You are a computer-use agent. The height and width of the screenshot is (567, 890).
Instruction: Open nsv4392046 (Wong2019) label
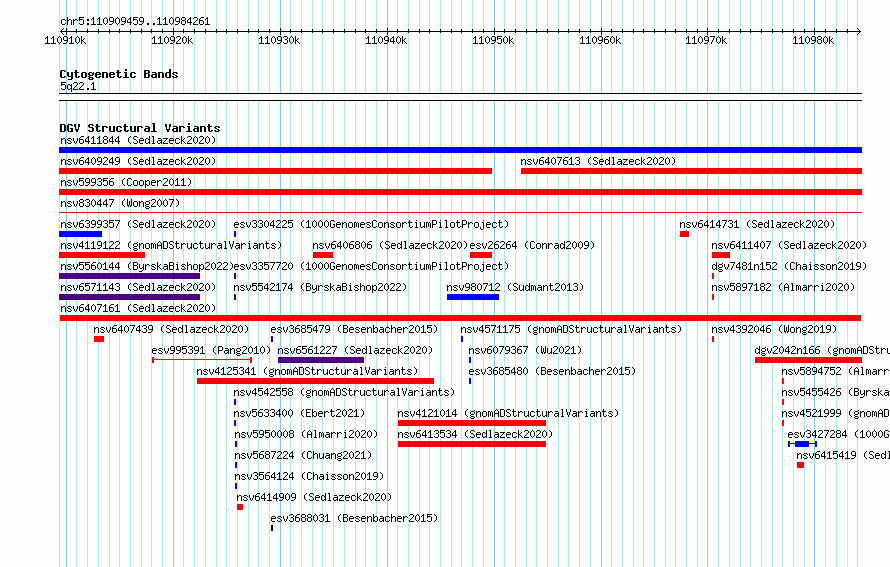click(774, 329)
